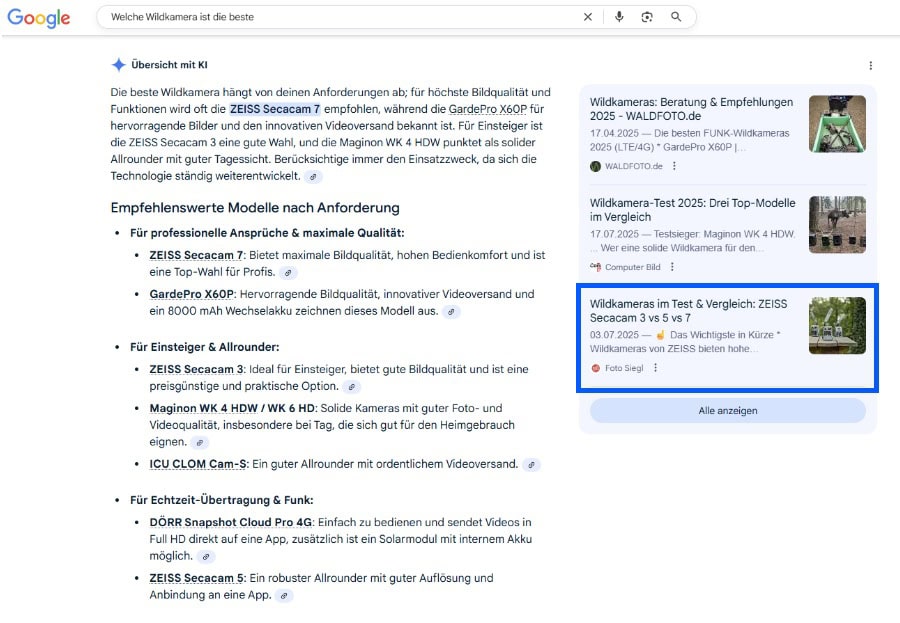Open the Computer Bild result options menu

point(672,267)
